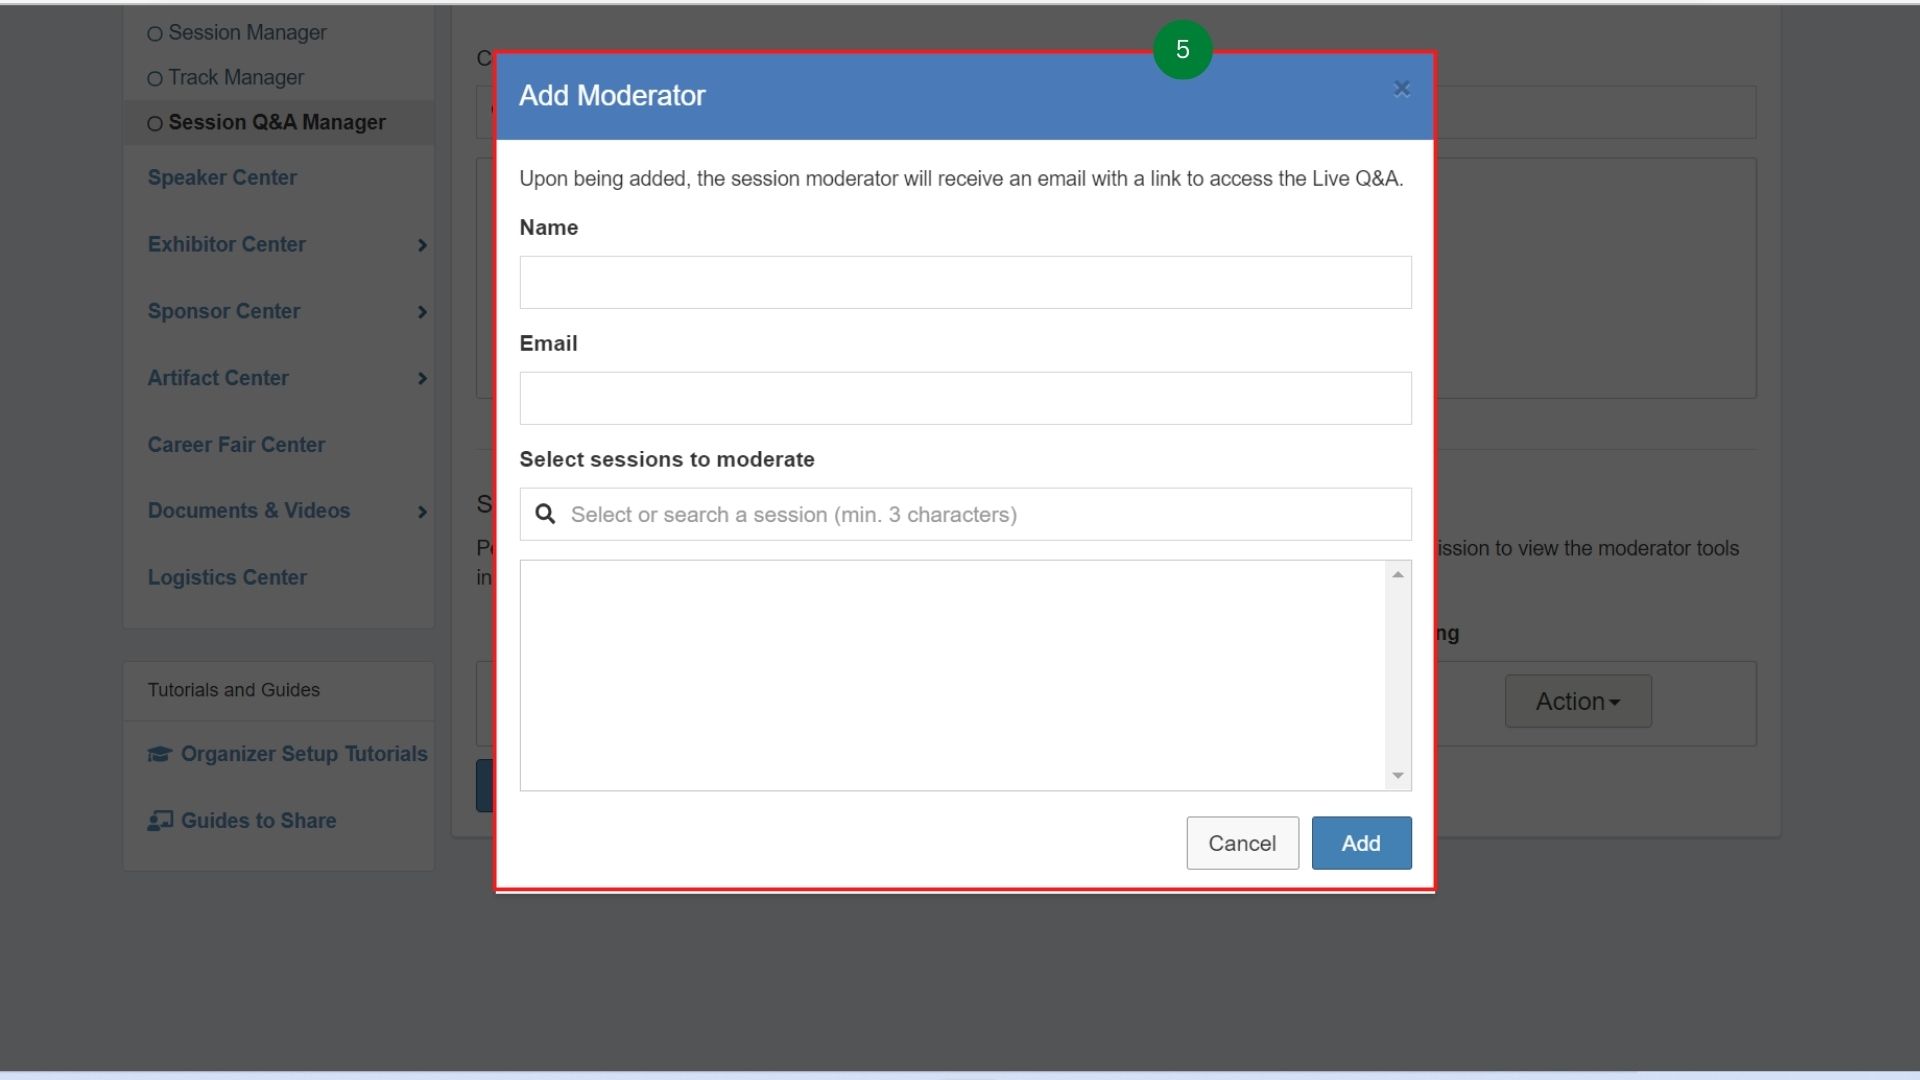
Task: Click scroll up arrow in sessions list
Action: click(x=1397, y=575)
